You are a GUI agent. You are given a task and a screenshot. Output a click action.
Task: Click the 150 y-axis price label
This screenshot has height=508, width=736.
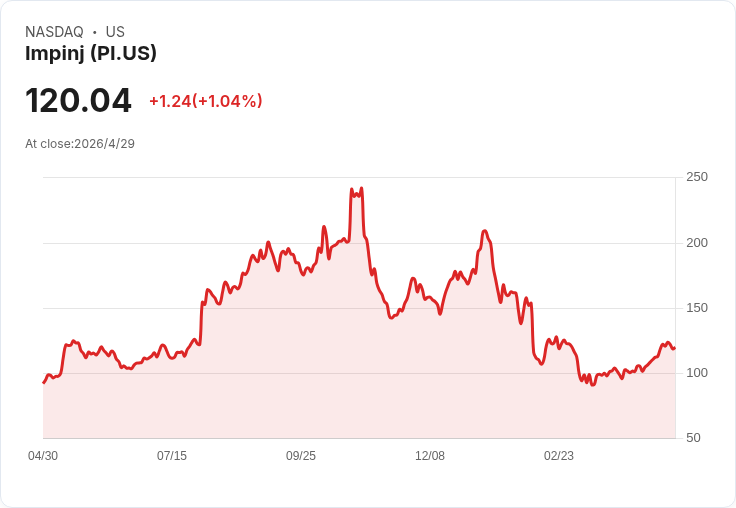697,308
